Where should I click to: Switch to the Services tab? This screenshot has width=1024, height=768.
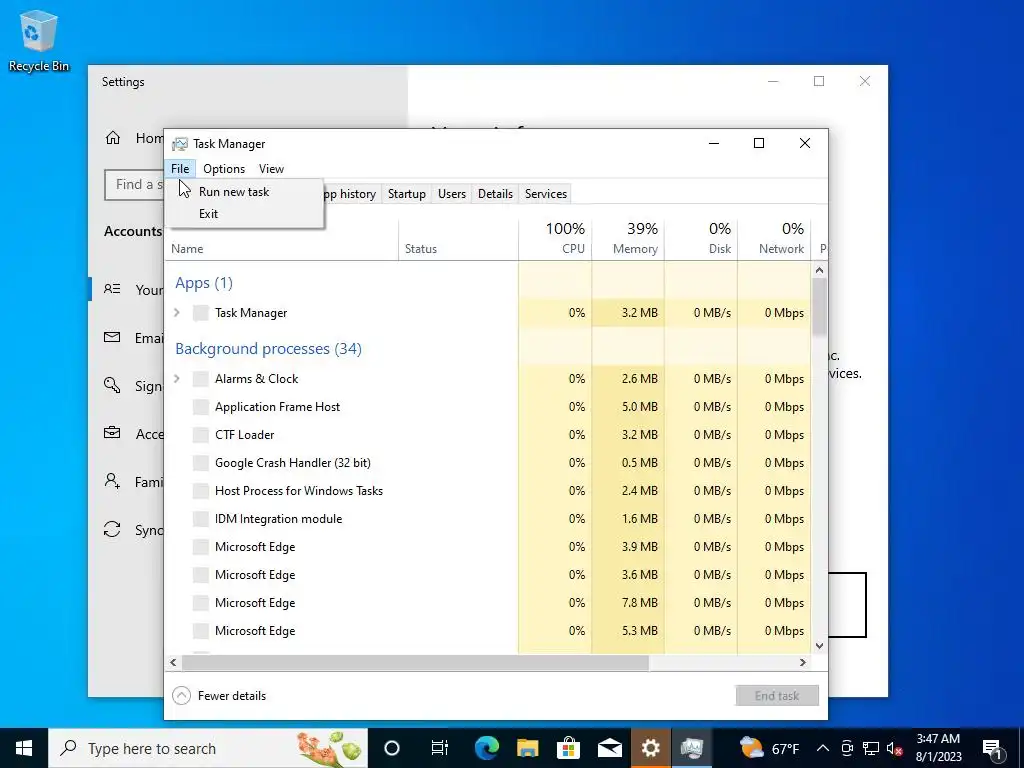(x=546, y=194)
